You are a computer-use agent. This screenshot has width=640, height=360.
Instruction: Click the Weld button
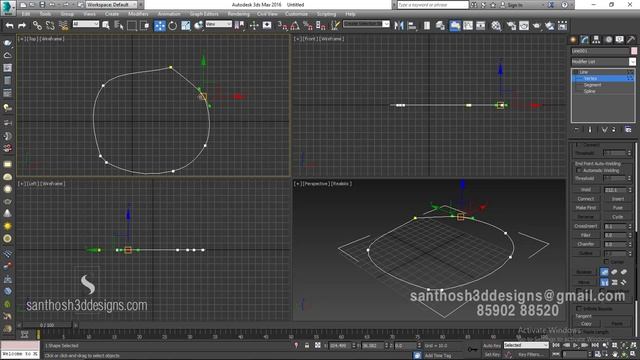click(x=586, y=190)
